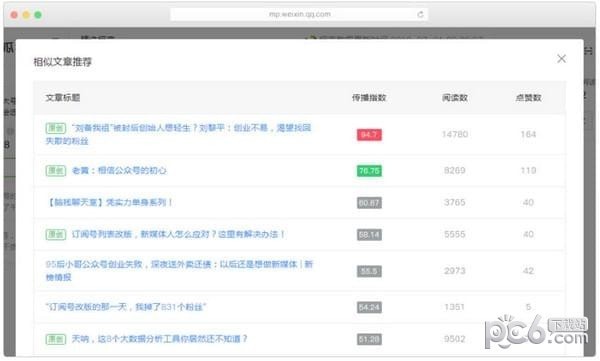This screenshot has width=600, height=361.
Task: Open the article 95后小哥公众号创业失败
Action: (x=179, y=271)
